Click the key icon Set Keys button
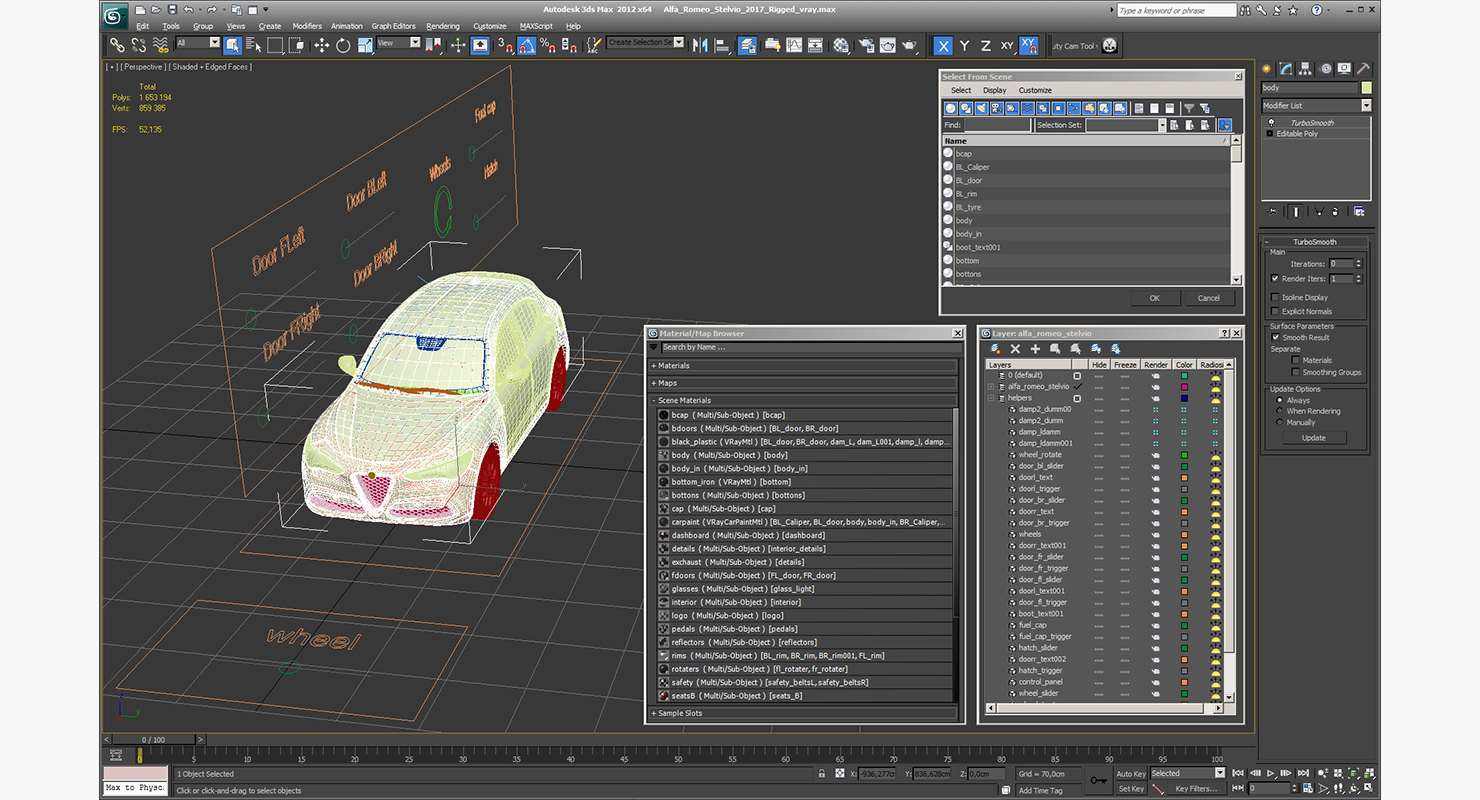This screenshot has height=800, width=1480. [1099, 779]
